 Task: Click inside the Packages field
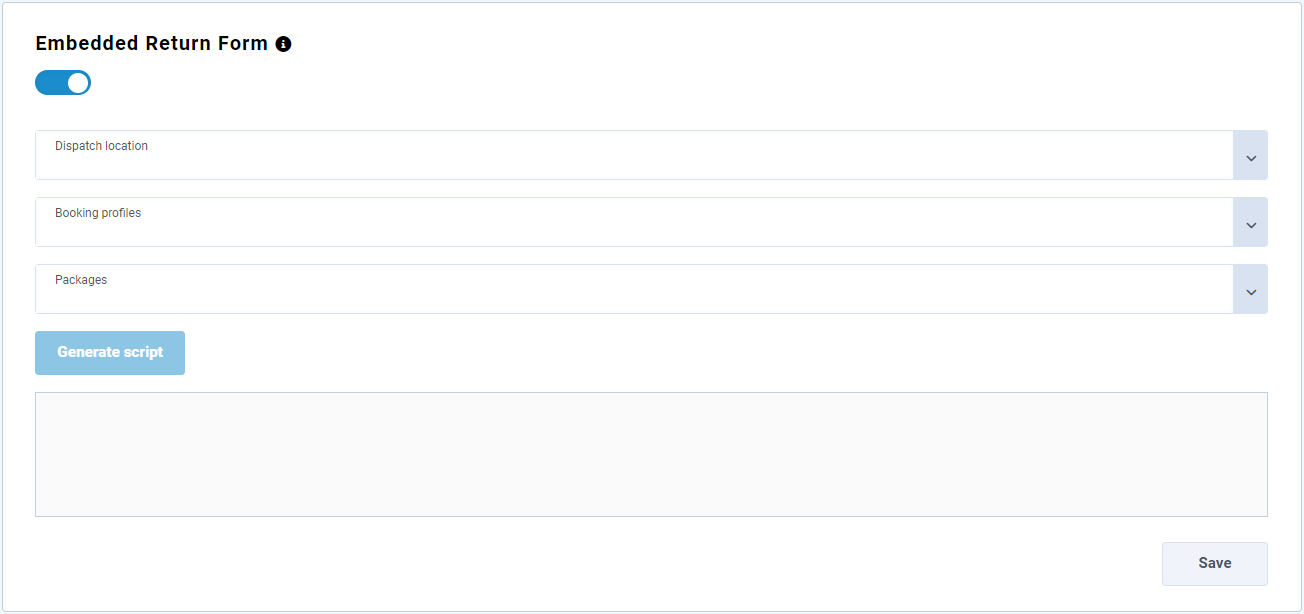[634, 289]
